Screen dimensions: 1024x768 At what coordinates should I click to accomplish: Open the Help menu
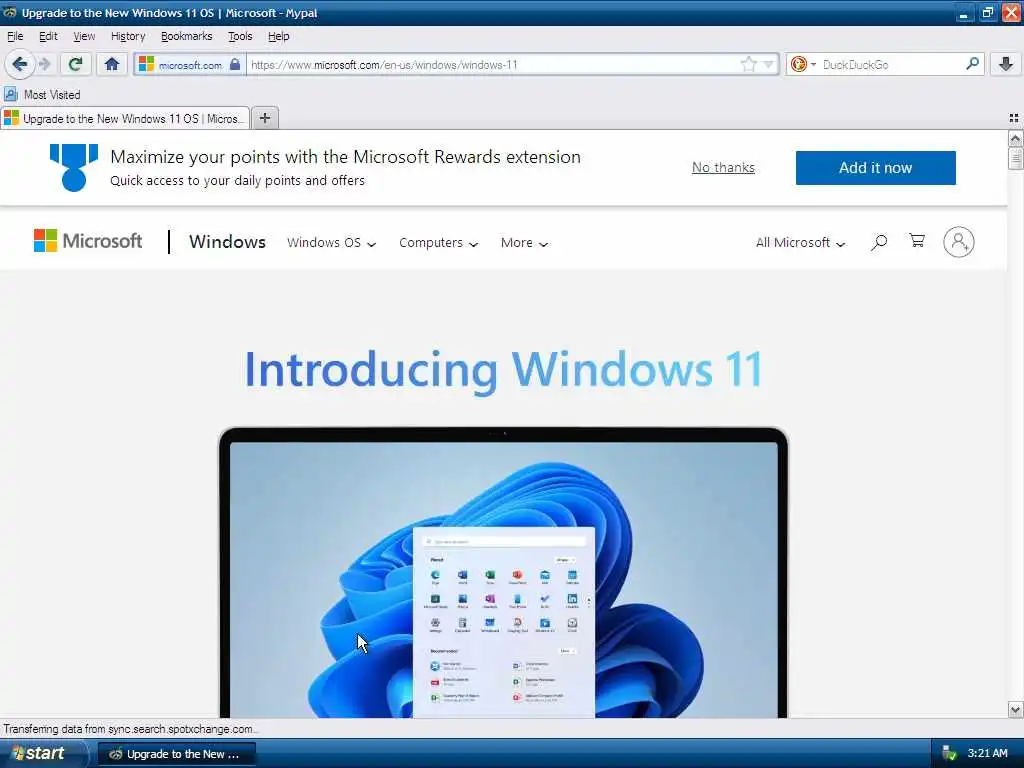278,37
